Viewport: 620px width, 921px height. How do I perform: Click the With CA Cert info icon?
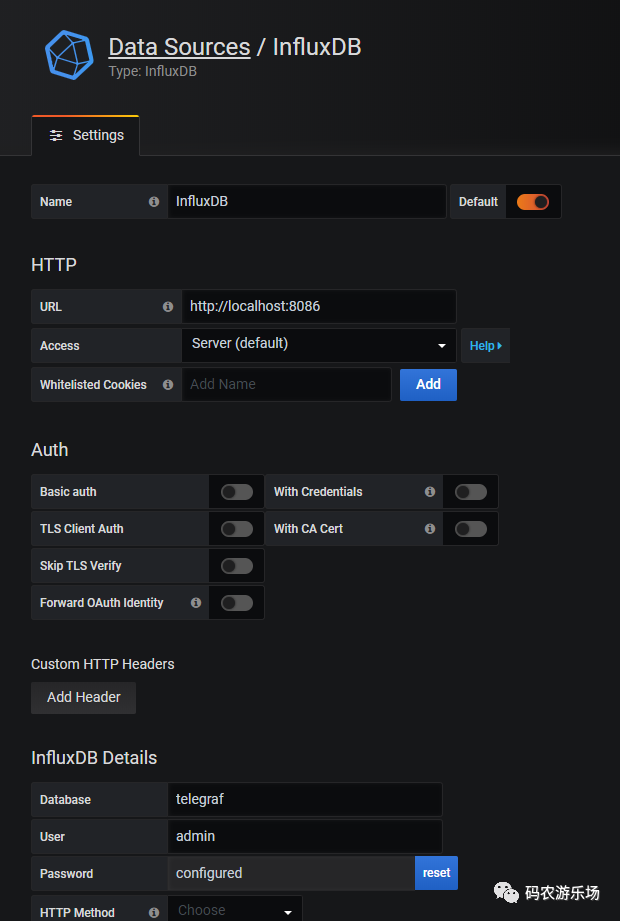[430, 529]
